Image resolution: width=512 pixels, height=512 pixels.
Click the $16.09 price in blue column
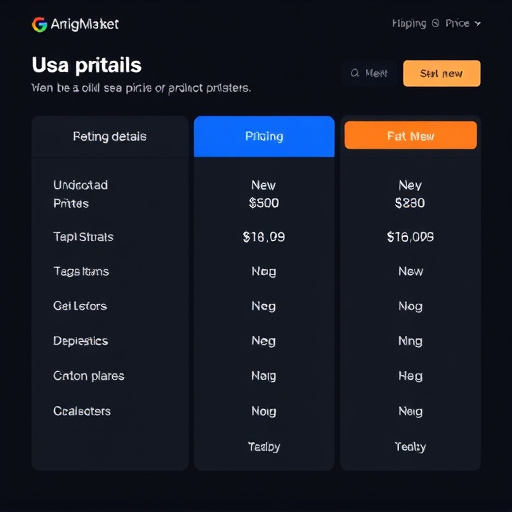264,237
